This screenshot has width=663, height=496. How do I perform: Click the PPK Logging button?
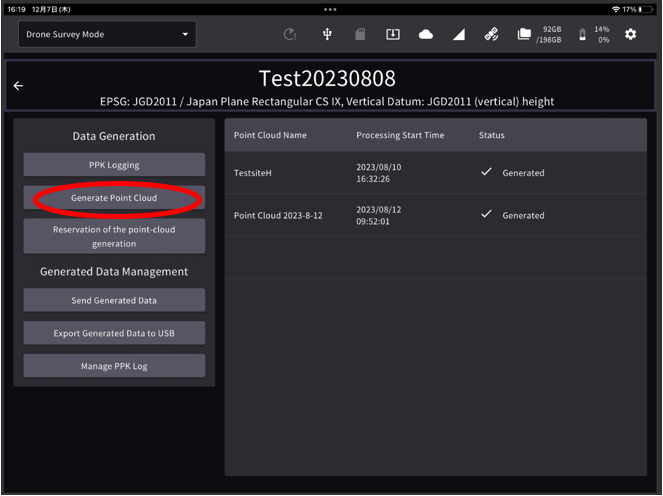(x=114, y=165)
